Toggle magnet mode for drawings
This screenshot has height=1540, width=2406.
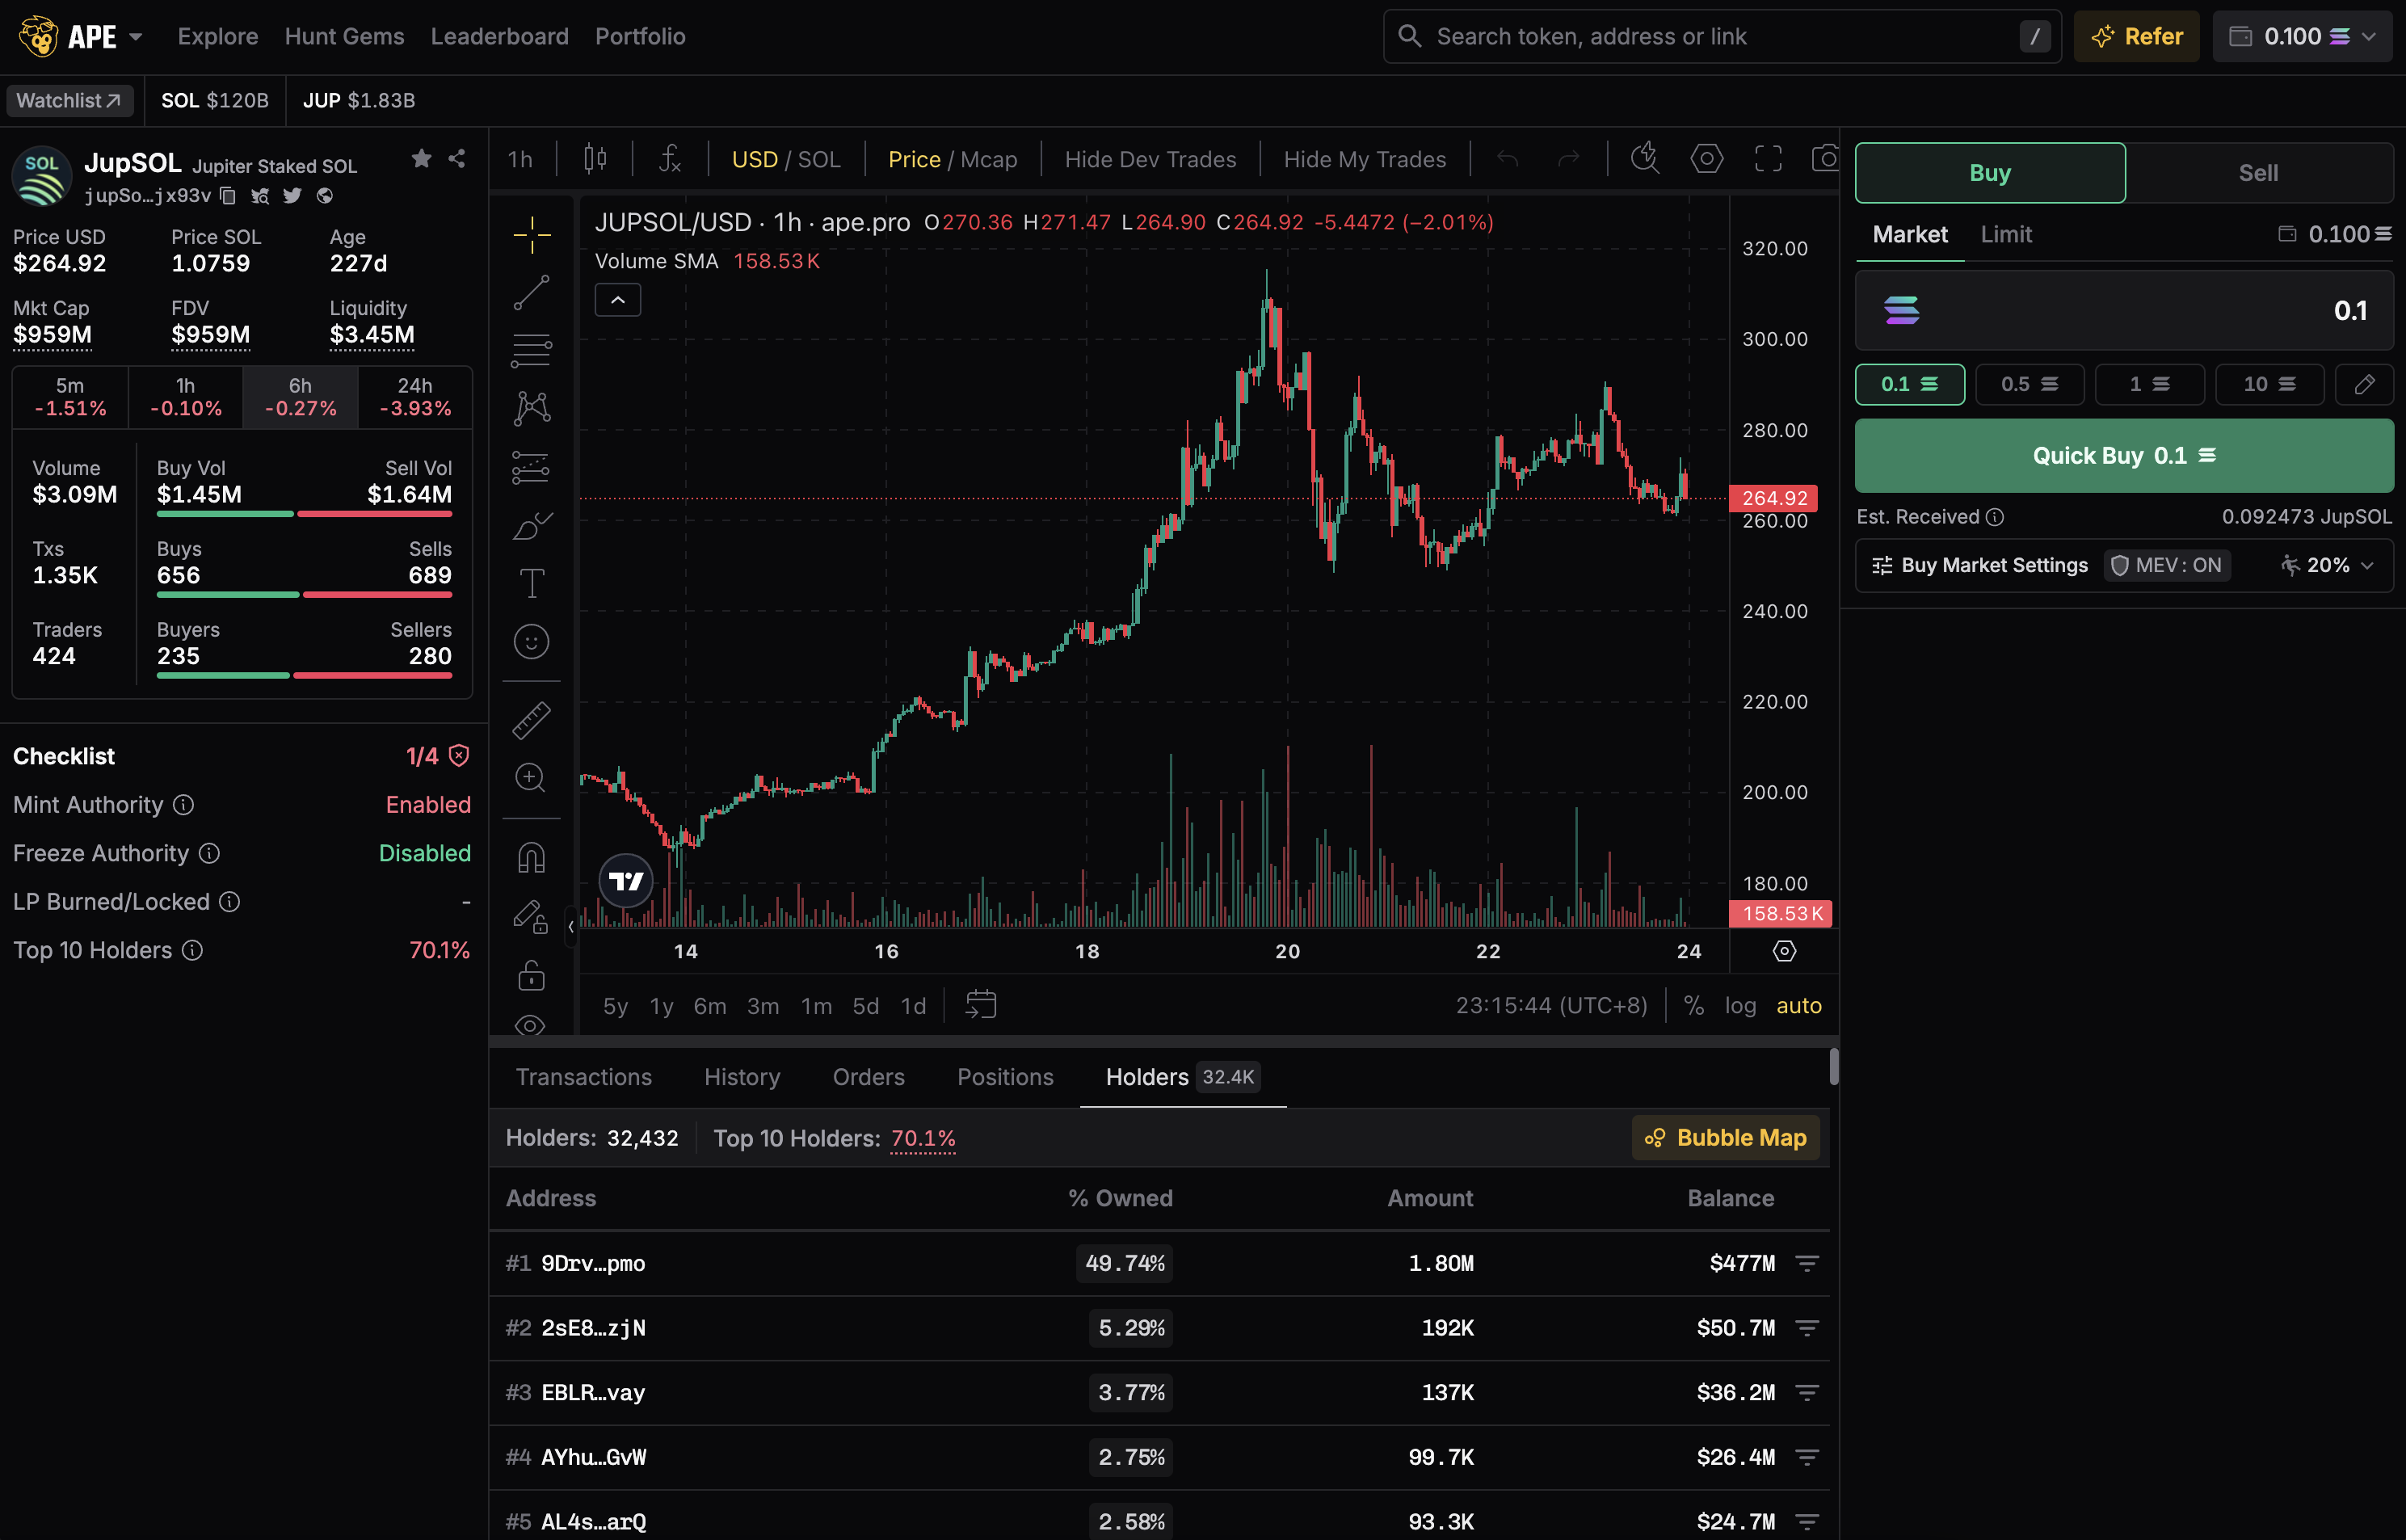(531, 857)
